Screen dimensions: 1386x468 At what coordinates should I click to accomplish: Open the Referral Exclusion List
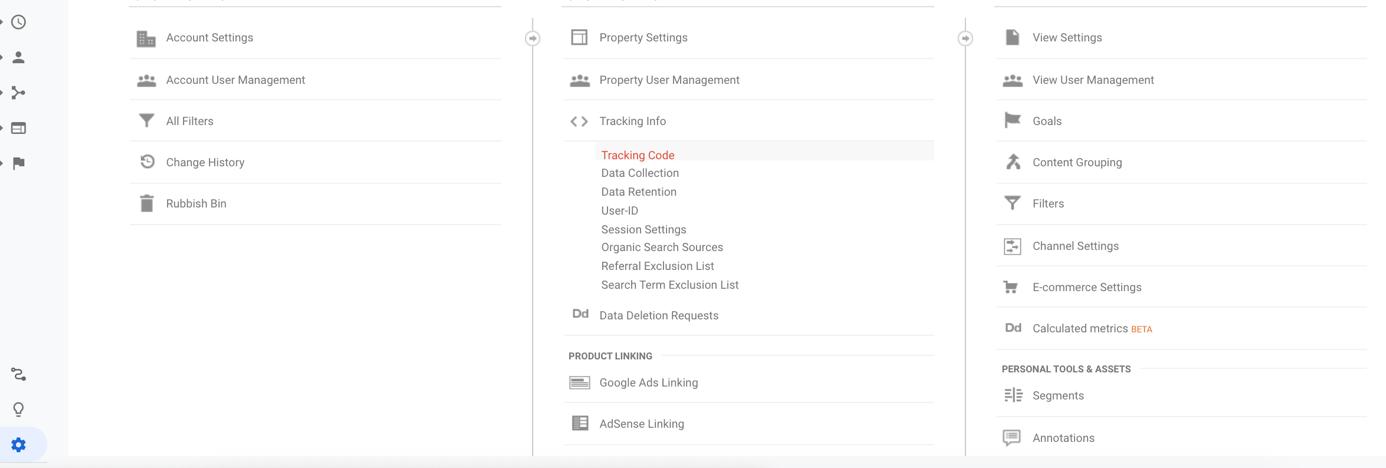[657, 266]
